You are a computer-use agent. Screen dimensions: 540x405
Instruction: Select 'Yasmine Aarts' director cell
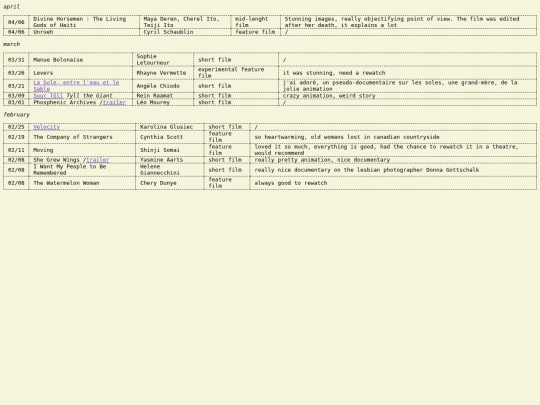pos(170,160)
